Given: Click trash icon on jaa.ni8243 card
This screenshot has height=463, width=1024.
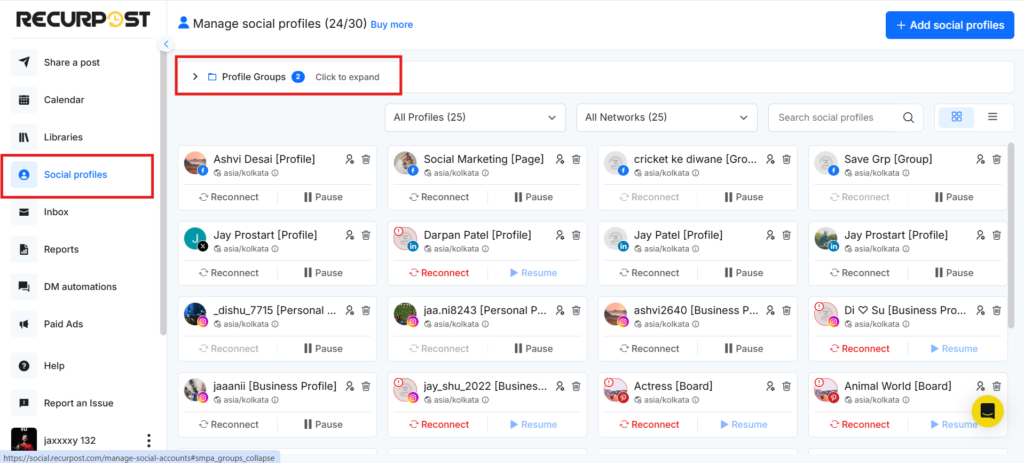Looking at the screenshot, I should [x=576, y=310].
